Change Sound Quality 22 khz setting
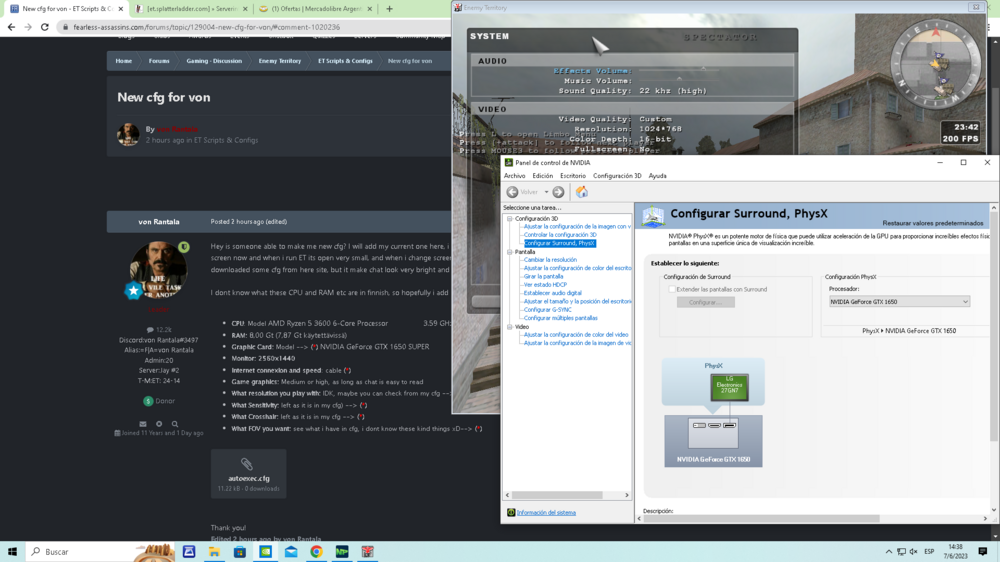The width and height of the screenshot is (1000, 562). click(x=673, y=91)
